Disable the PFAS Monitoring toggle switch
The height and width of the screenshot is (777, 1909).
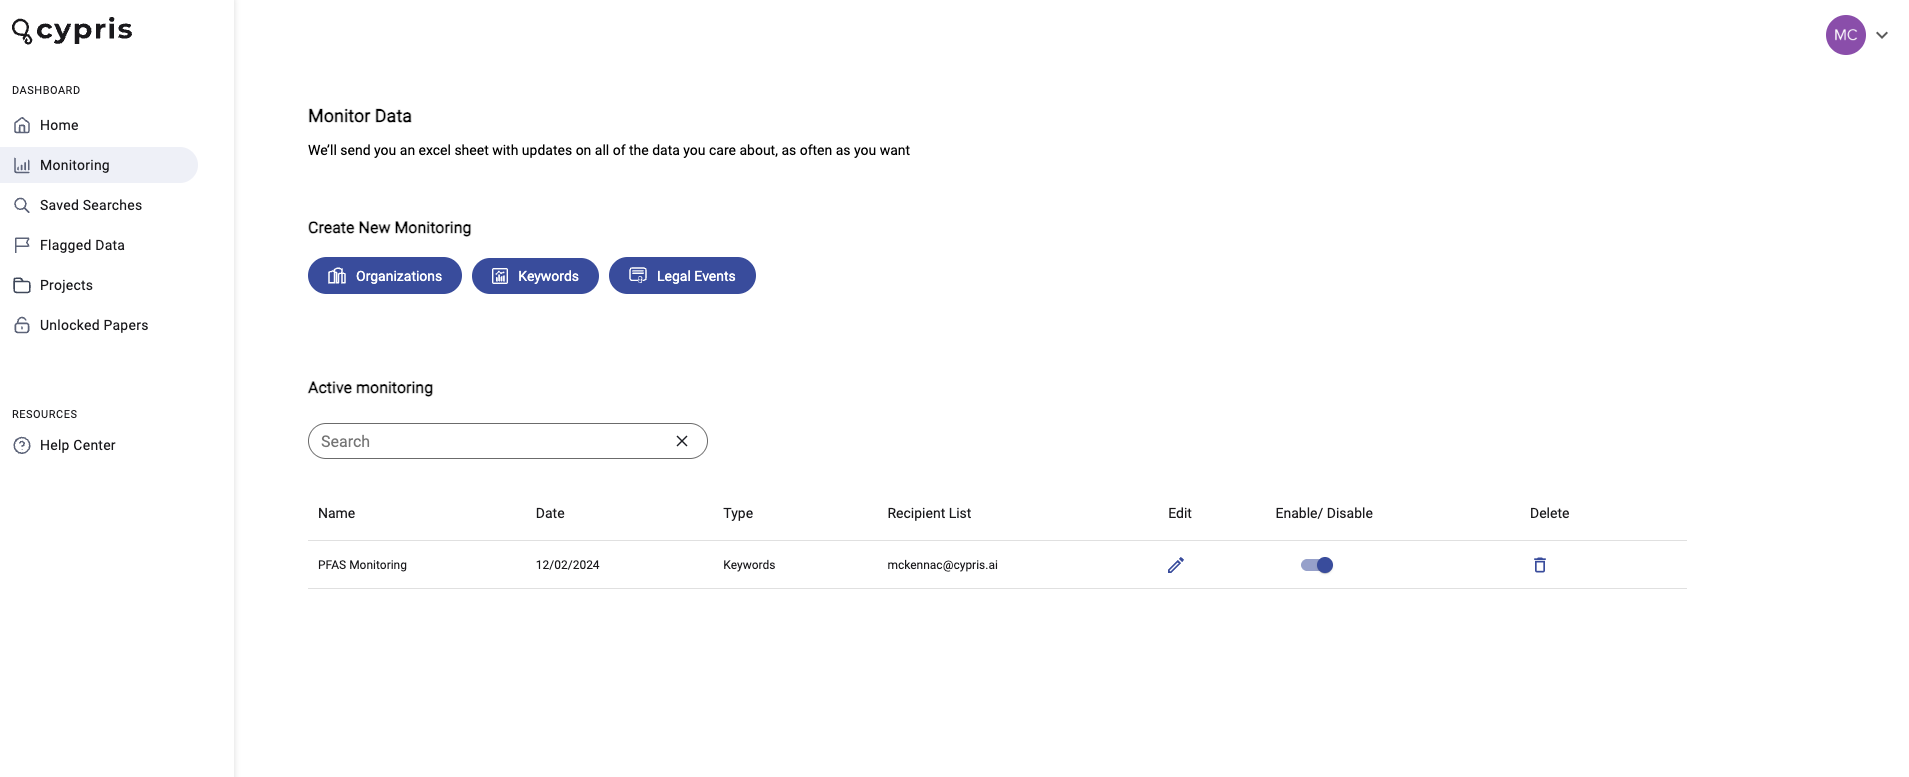tap(1317, 565)
